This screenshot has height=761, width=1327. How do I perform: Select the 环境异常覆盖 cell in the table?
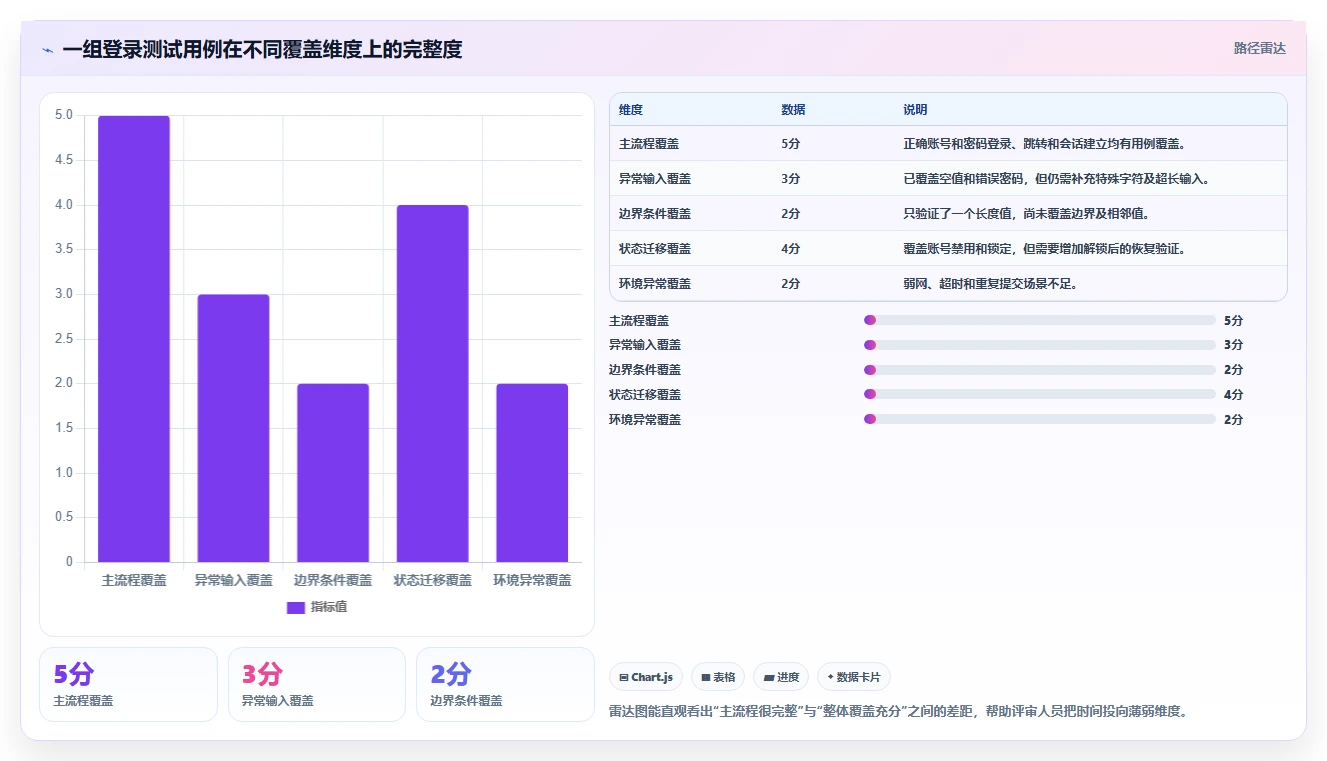click(x=655, y=284)
